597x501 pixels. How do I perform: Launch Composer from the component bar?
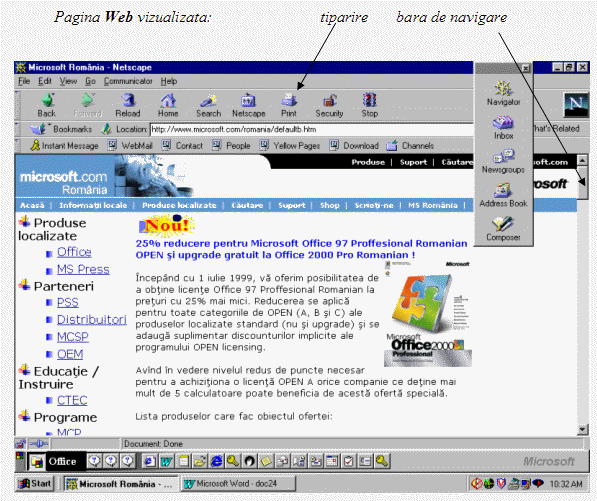[503, 229]
